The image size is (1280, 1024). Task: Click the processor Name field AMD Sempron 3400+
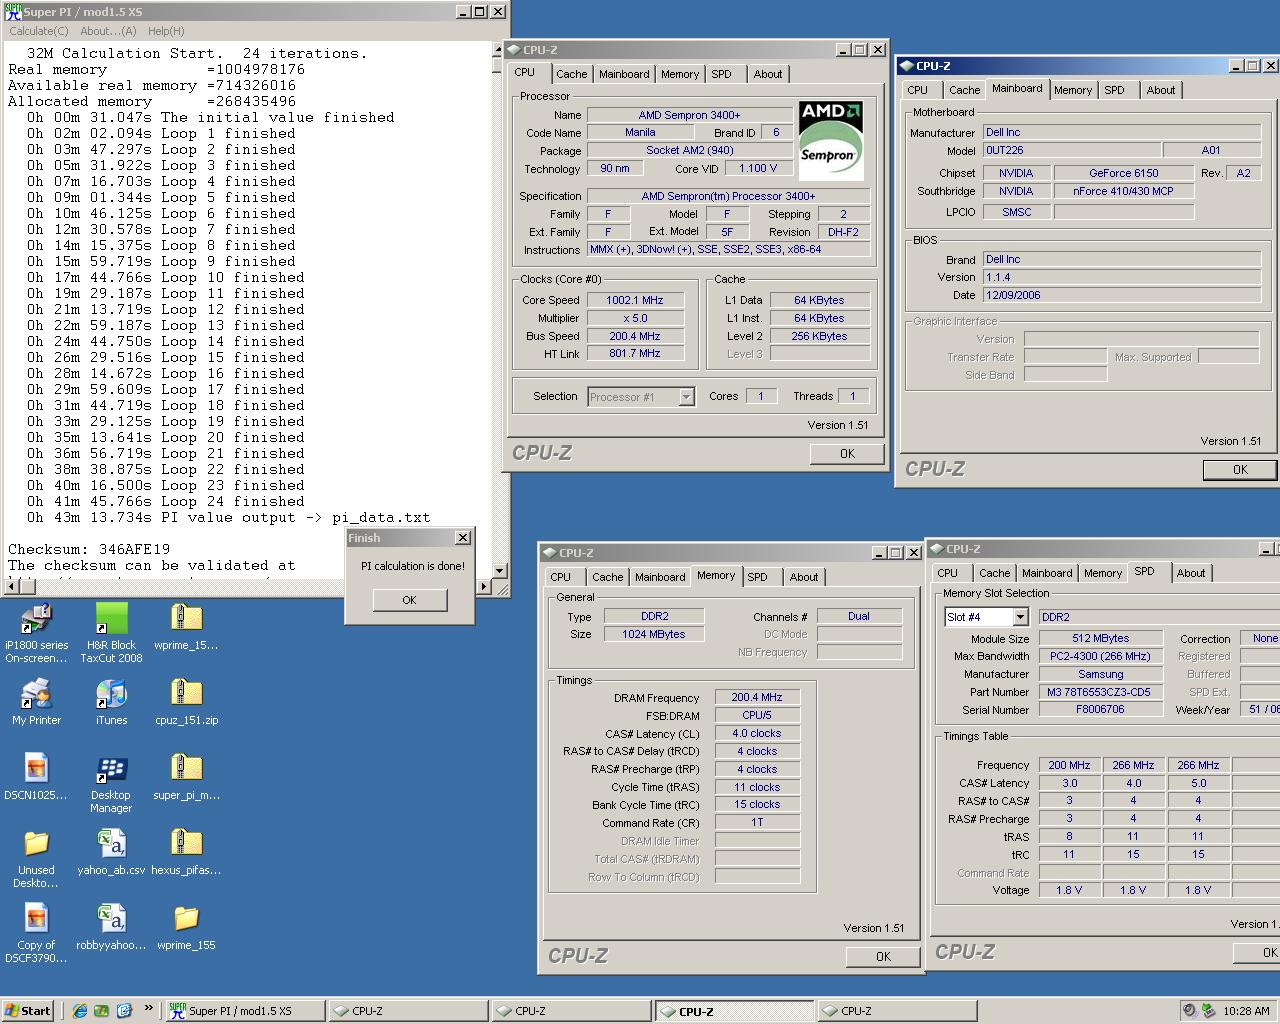pos(689,115)
